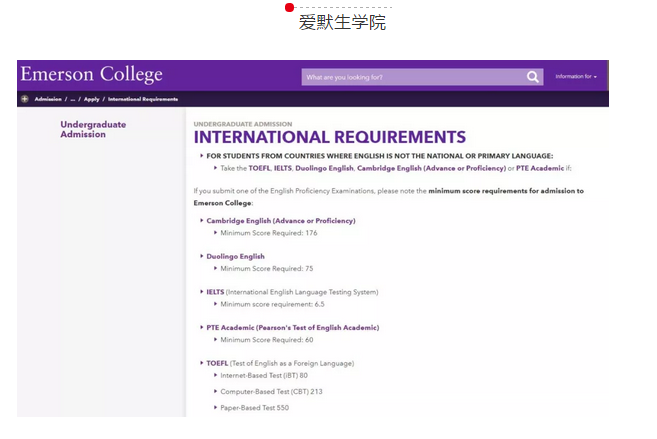Click text 'Computer-Based Test (CBT) 213'
This screenshot has width=657, height=439.
coord(271,392)
